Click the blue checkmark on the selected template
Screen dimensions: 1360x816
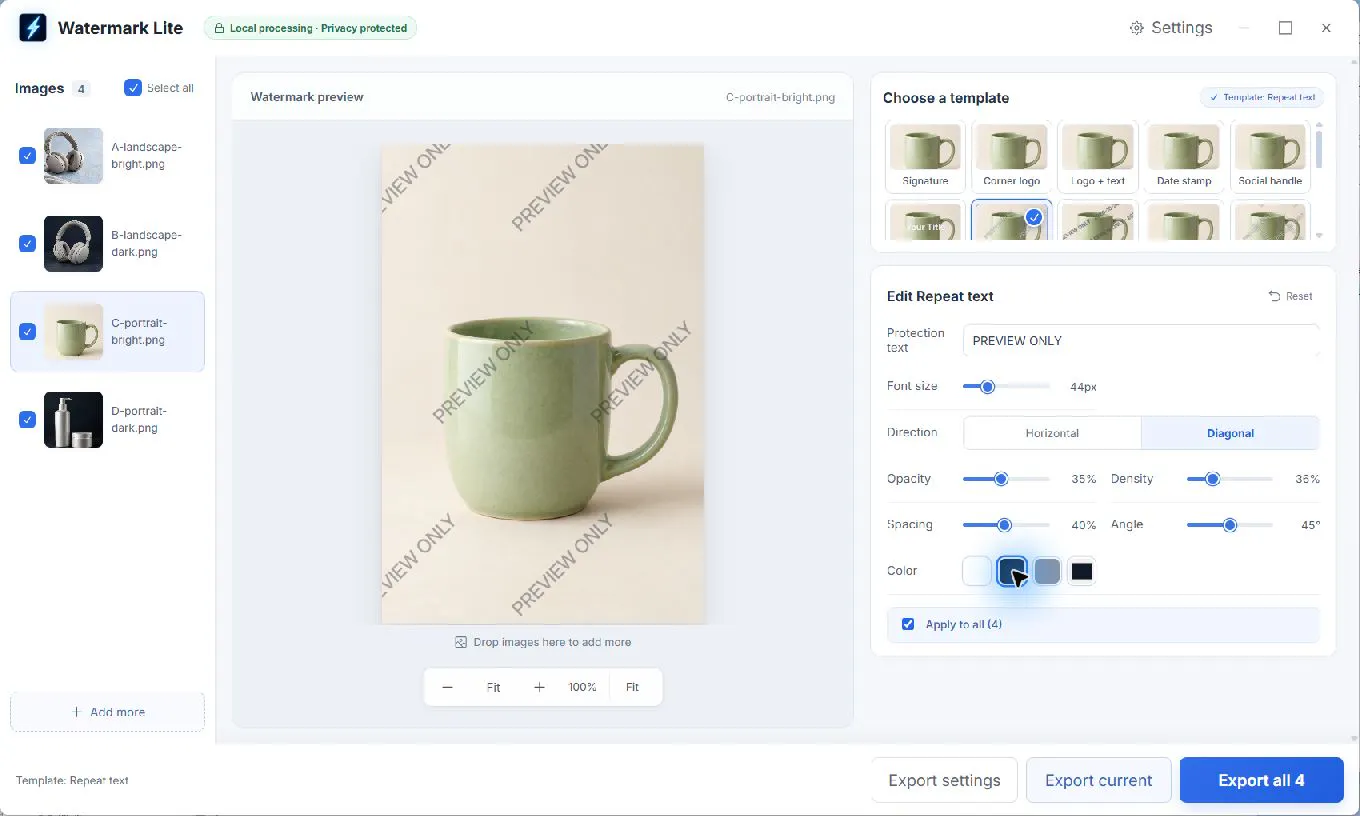(x=1034, y=217)
